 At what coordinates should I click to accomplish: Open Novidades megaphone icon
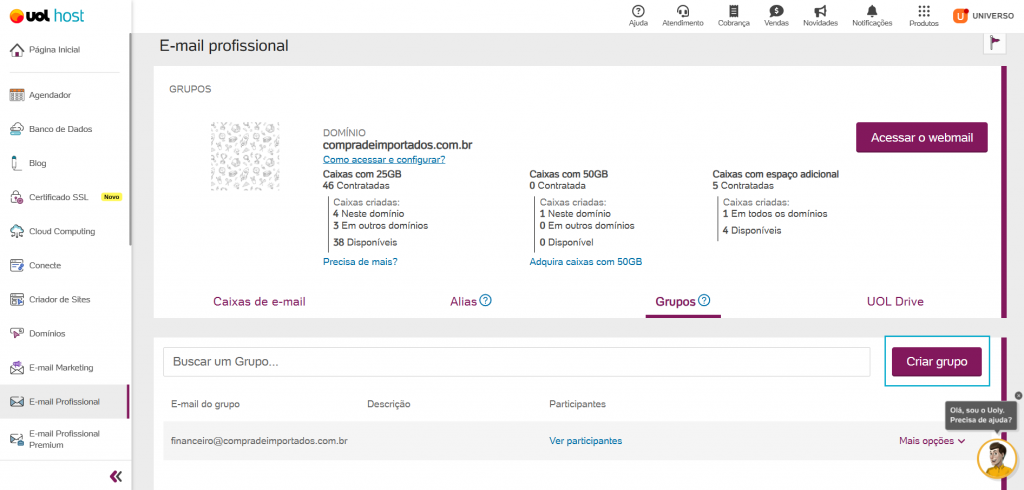click(820, 11)
